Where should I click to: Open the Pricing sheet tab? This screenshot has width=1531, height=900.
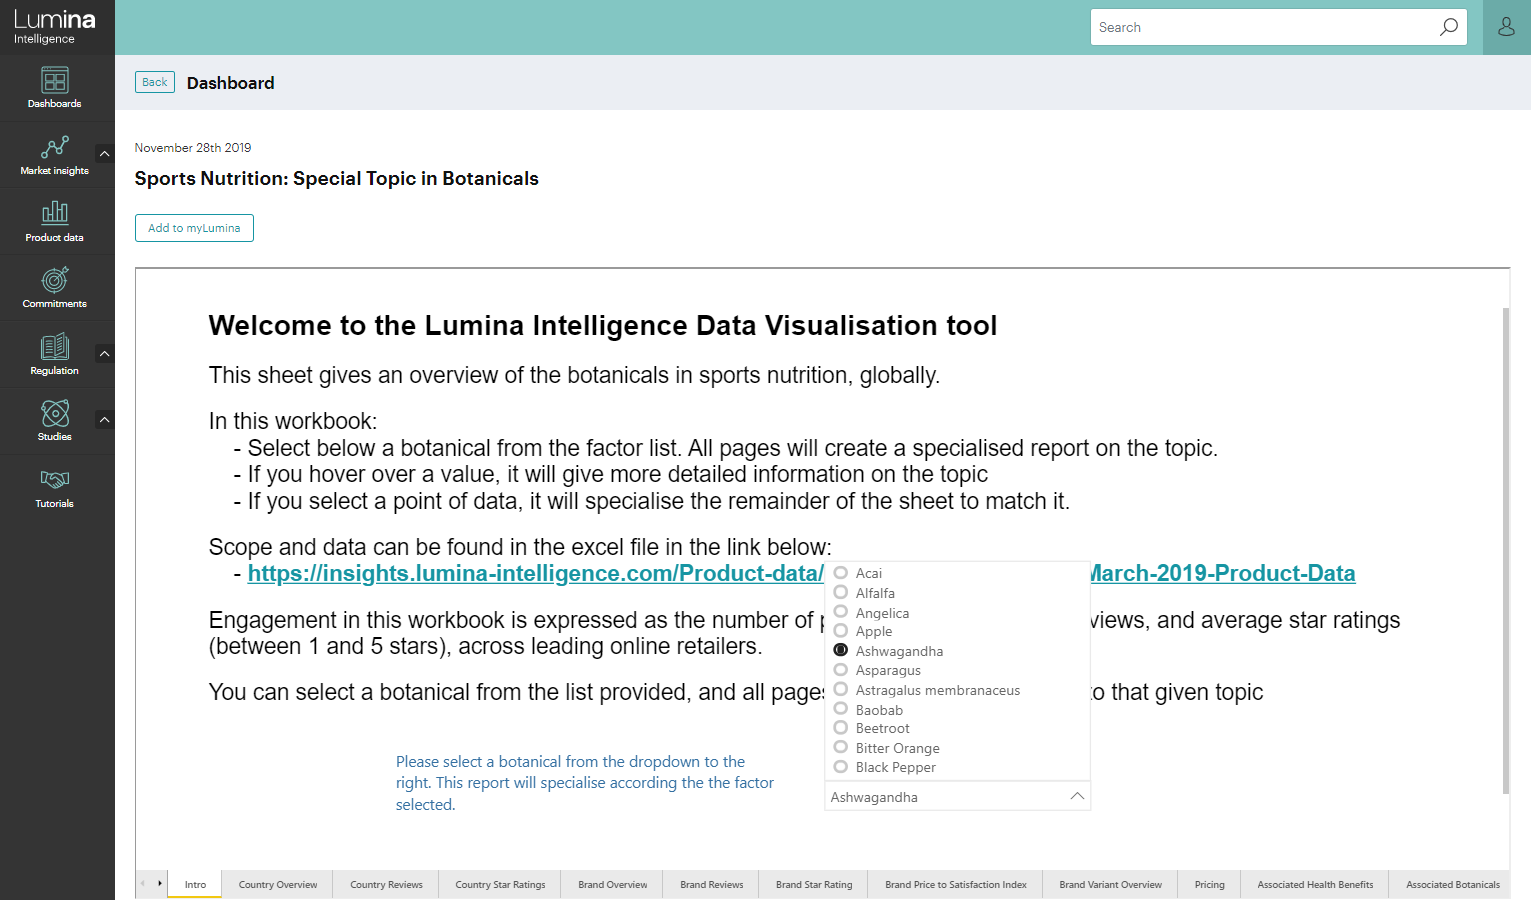(1209, 885)
